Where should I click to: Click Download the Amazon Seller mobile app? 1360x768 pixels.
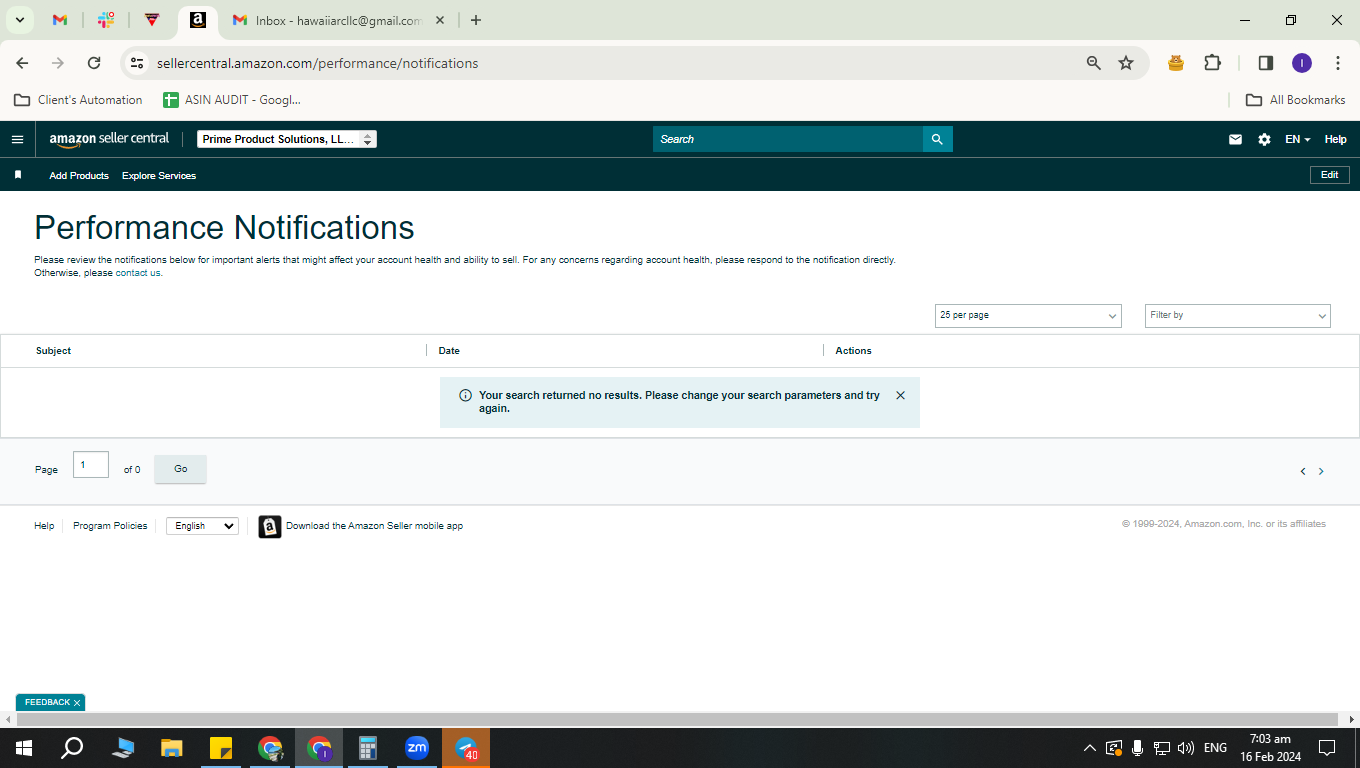click(x=374, y=526)
